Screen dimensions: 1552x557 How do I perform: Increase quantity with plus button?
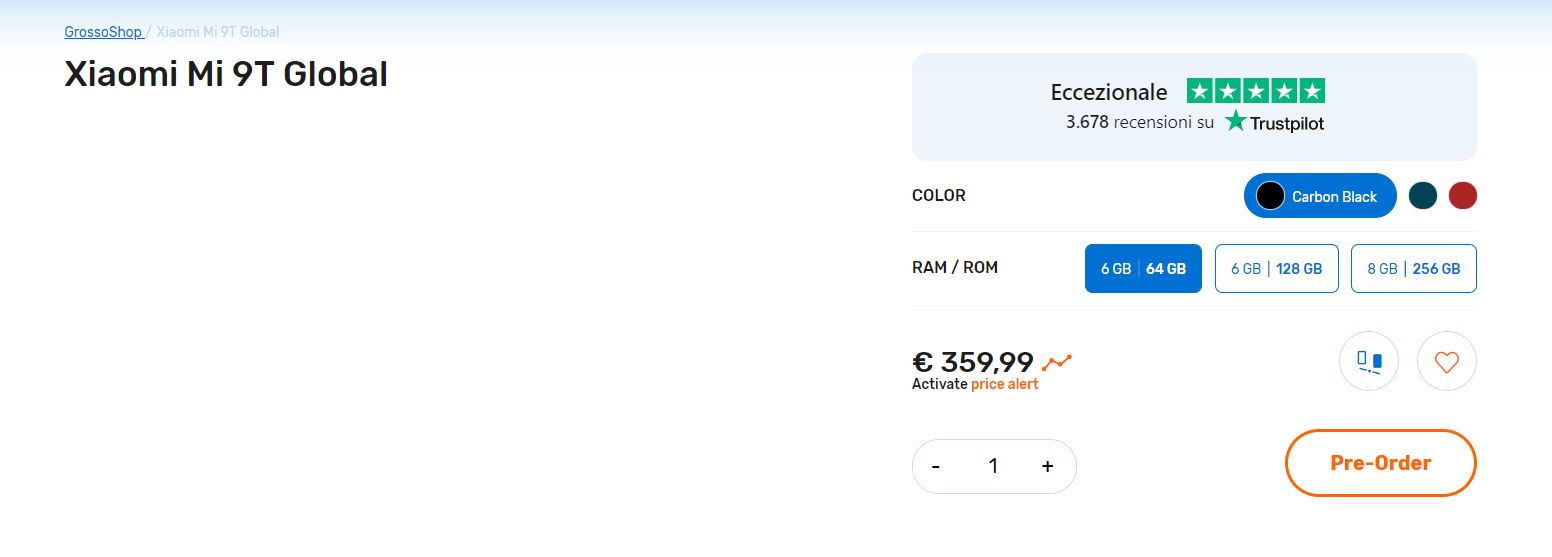(1047, 466)
